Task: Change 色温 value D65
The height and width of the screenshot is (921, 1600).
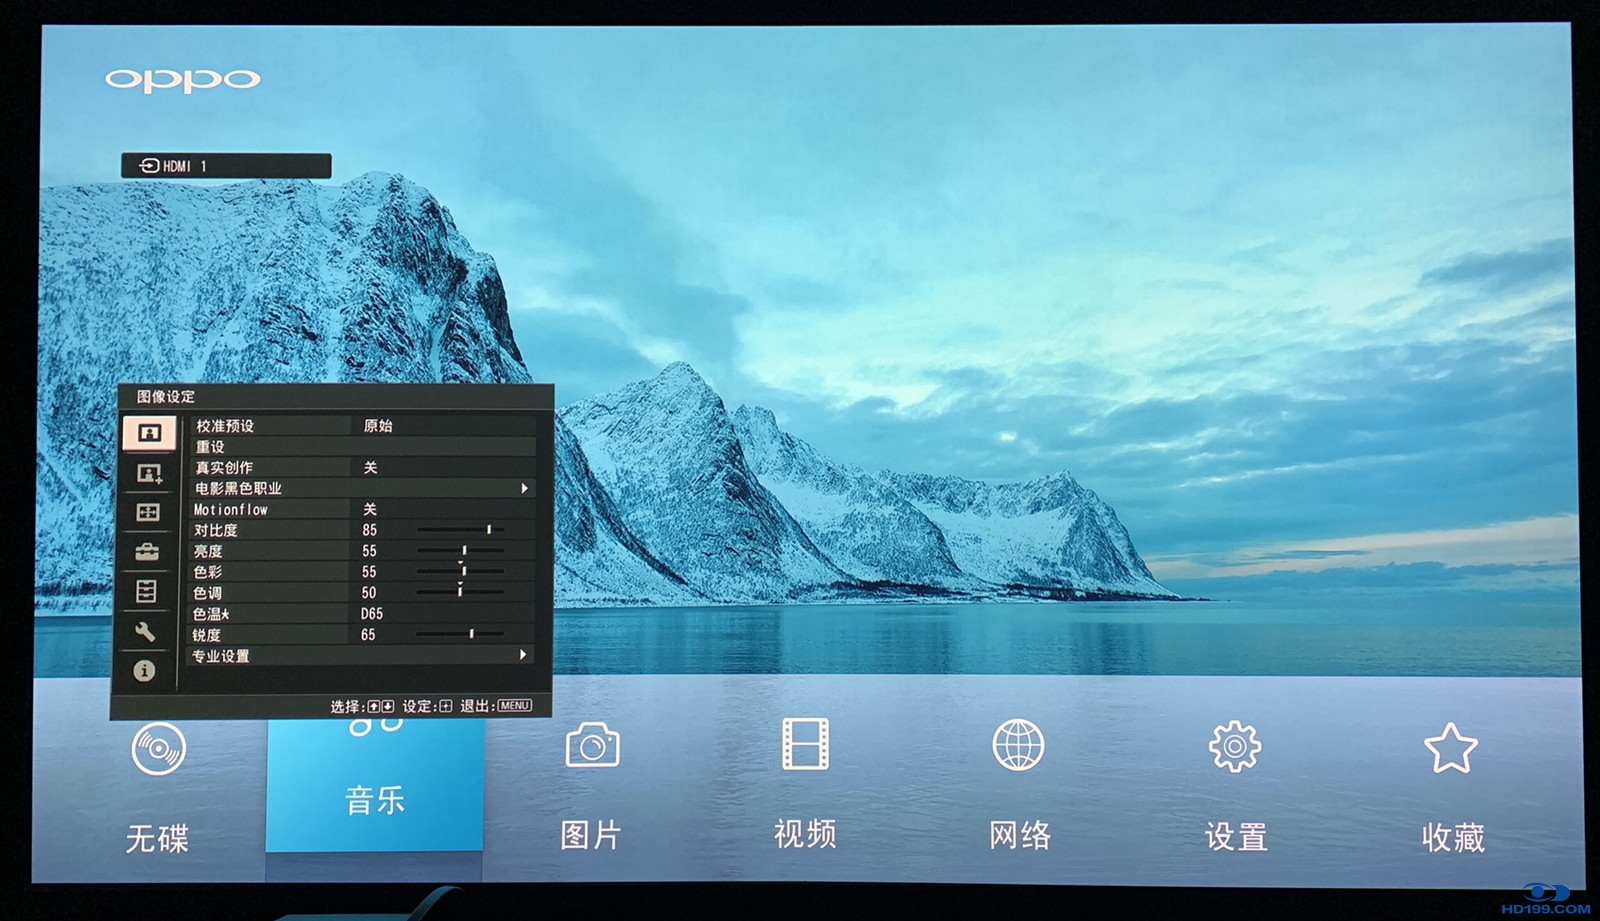Action: [x=372, y=614]
